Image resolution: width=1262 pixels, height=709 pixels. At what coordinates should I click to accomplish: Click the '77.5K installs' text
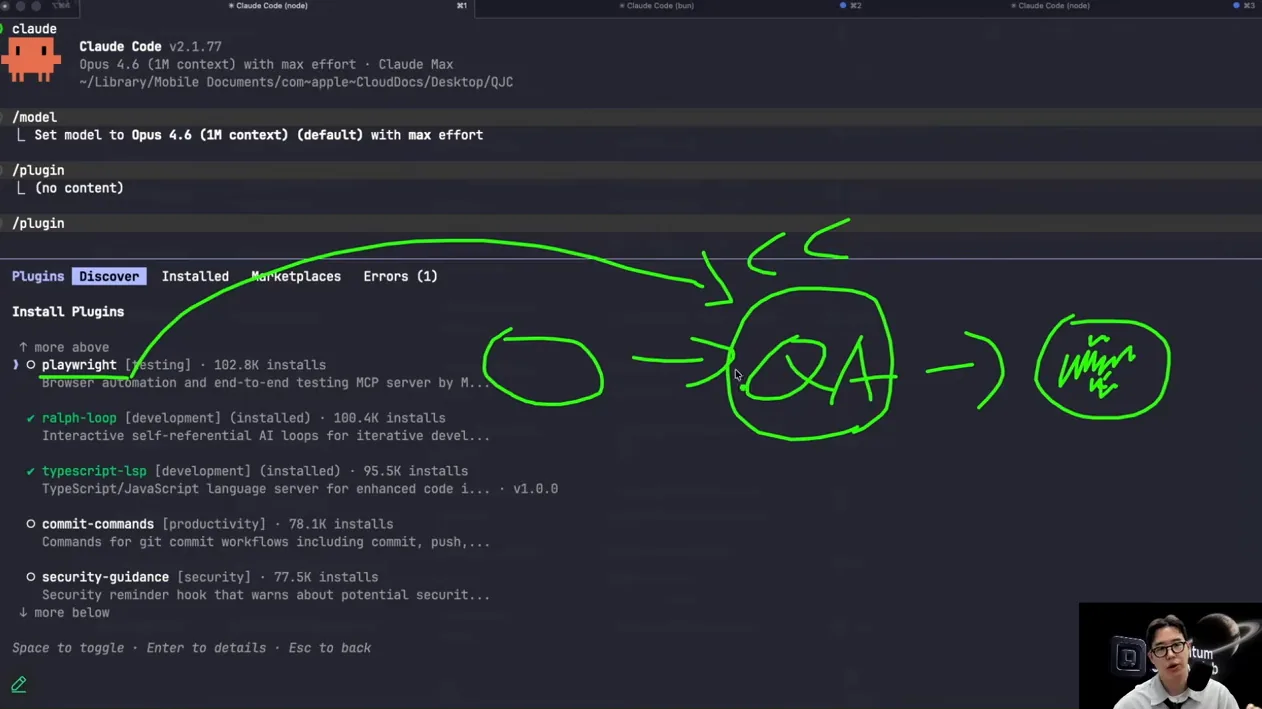point(325,577)
